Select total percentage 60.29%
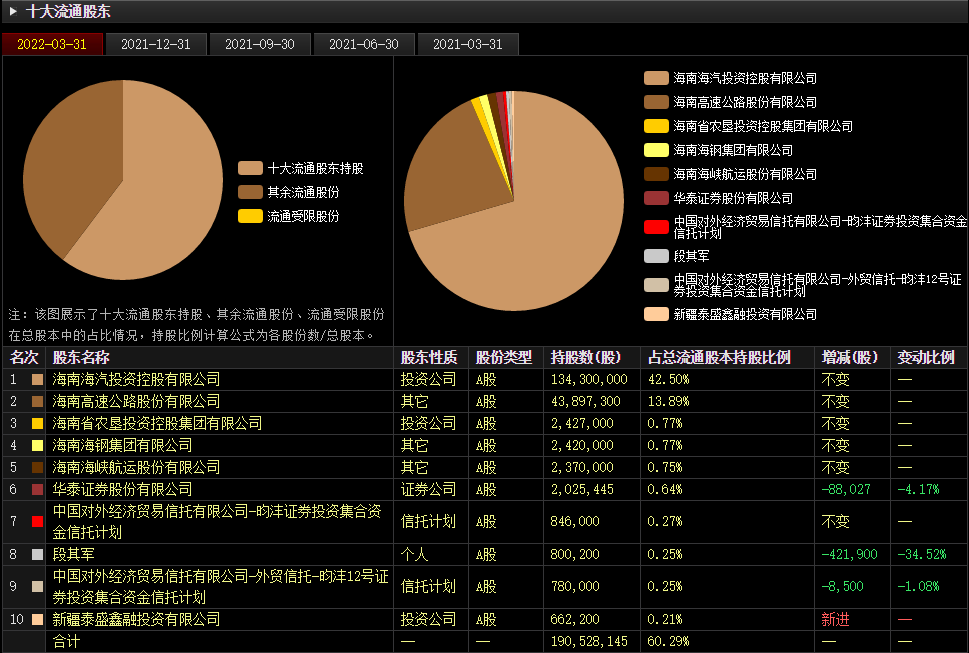Viewport: 969px width, 653px height. pyautogui.click(x=668, y=641)
